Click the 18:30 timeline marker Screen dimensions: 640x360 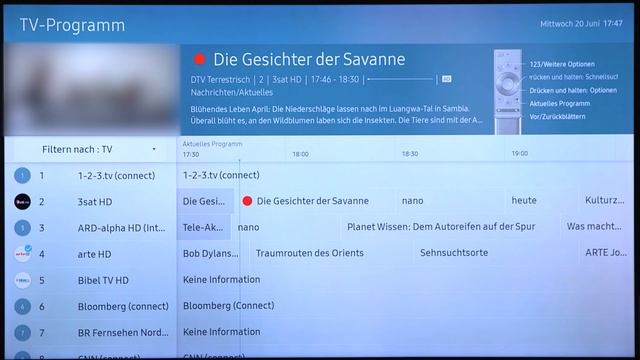[410, 154]
